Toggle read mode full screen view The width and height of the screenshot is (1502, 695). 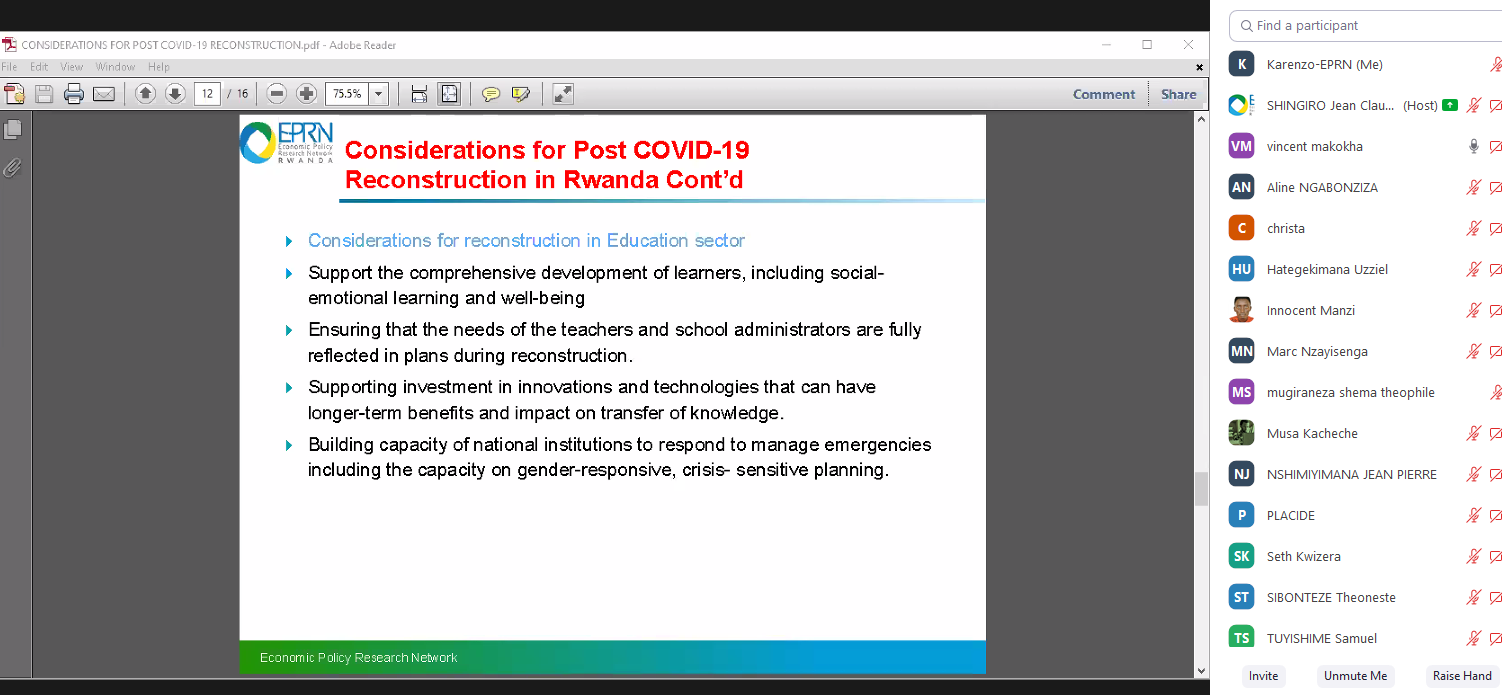[563, 94]
